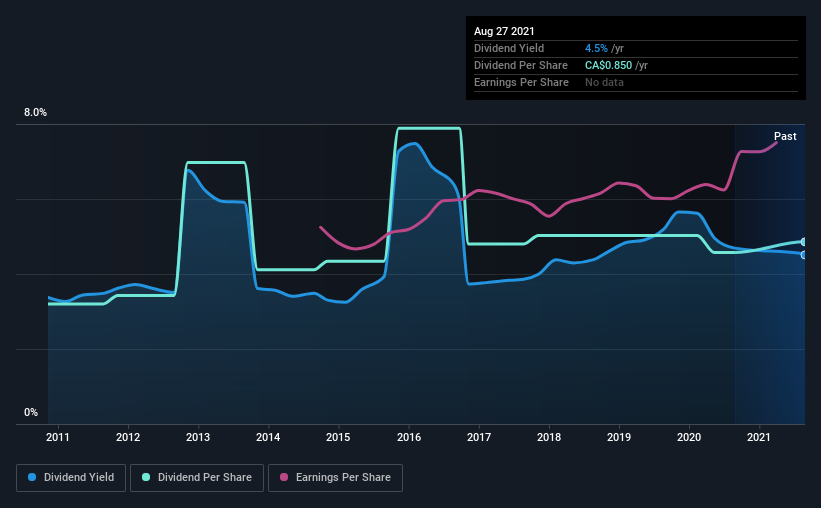Select the 2011 x-axis year label
The height and width of the screenshot is (508, 821).
click(x=58, y=437)
